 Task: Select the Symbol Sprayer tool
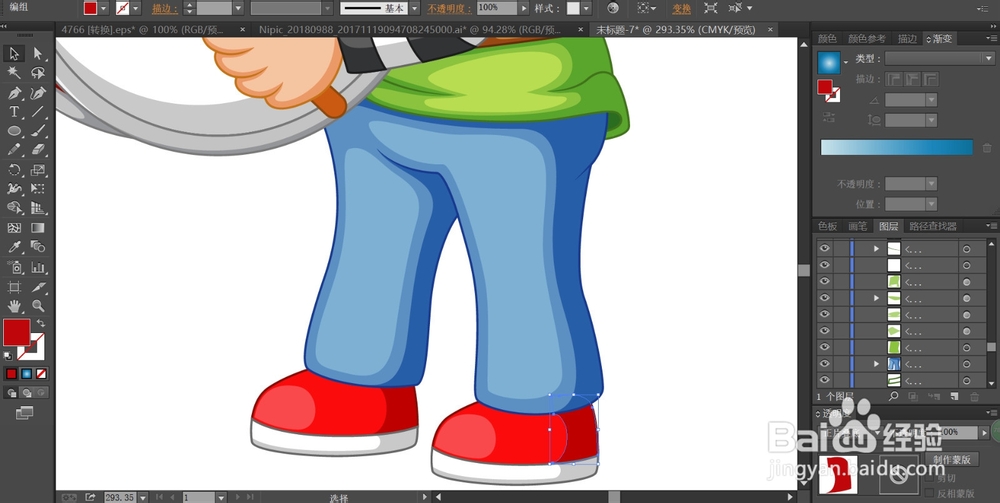[x=14, y=267]
